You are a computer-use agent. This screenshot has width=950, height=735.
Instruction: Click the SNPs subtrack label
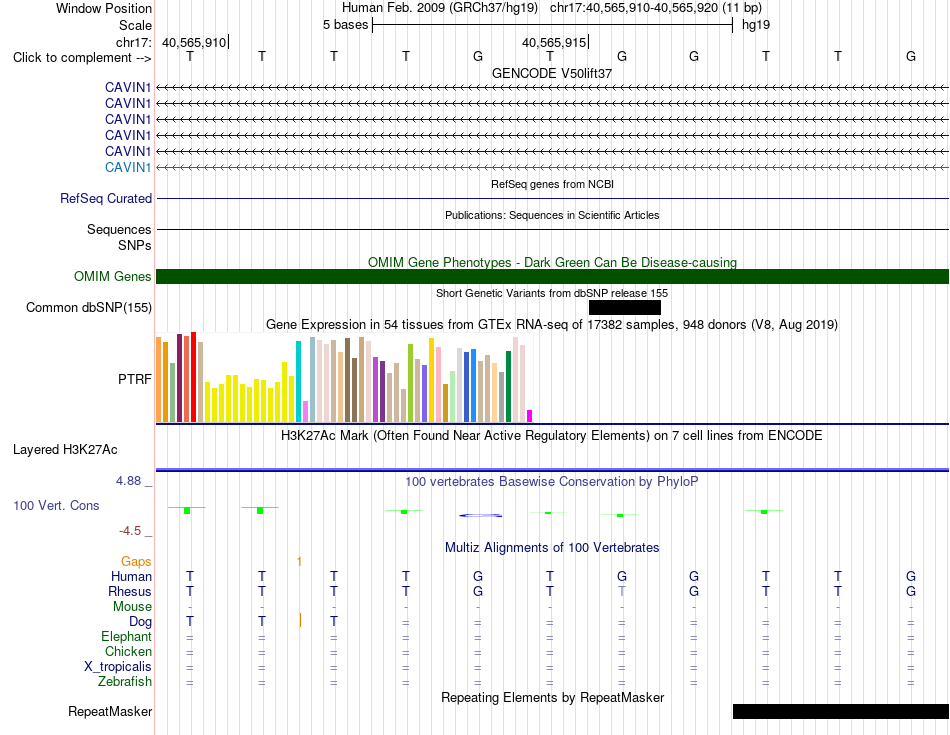point(135,245)
